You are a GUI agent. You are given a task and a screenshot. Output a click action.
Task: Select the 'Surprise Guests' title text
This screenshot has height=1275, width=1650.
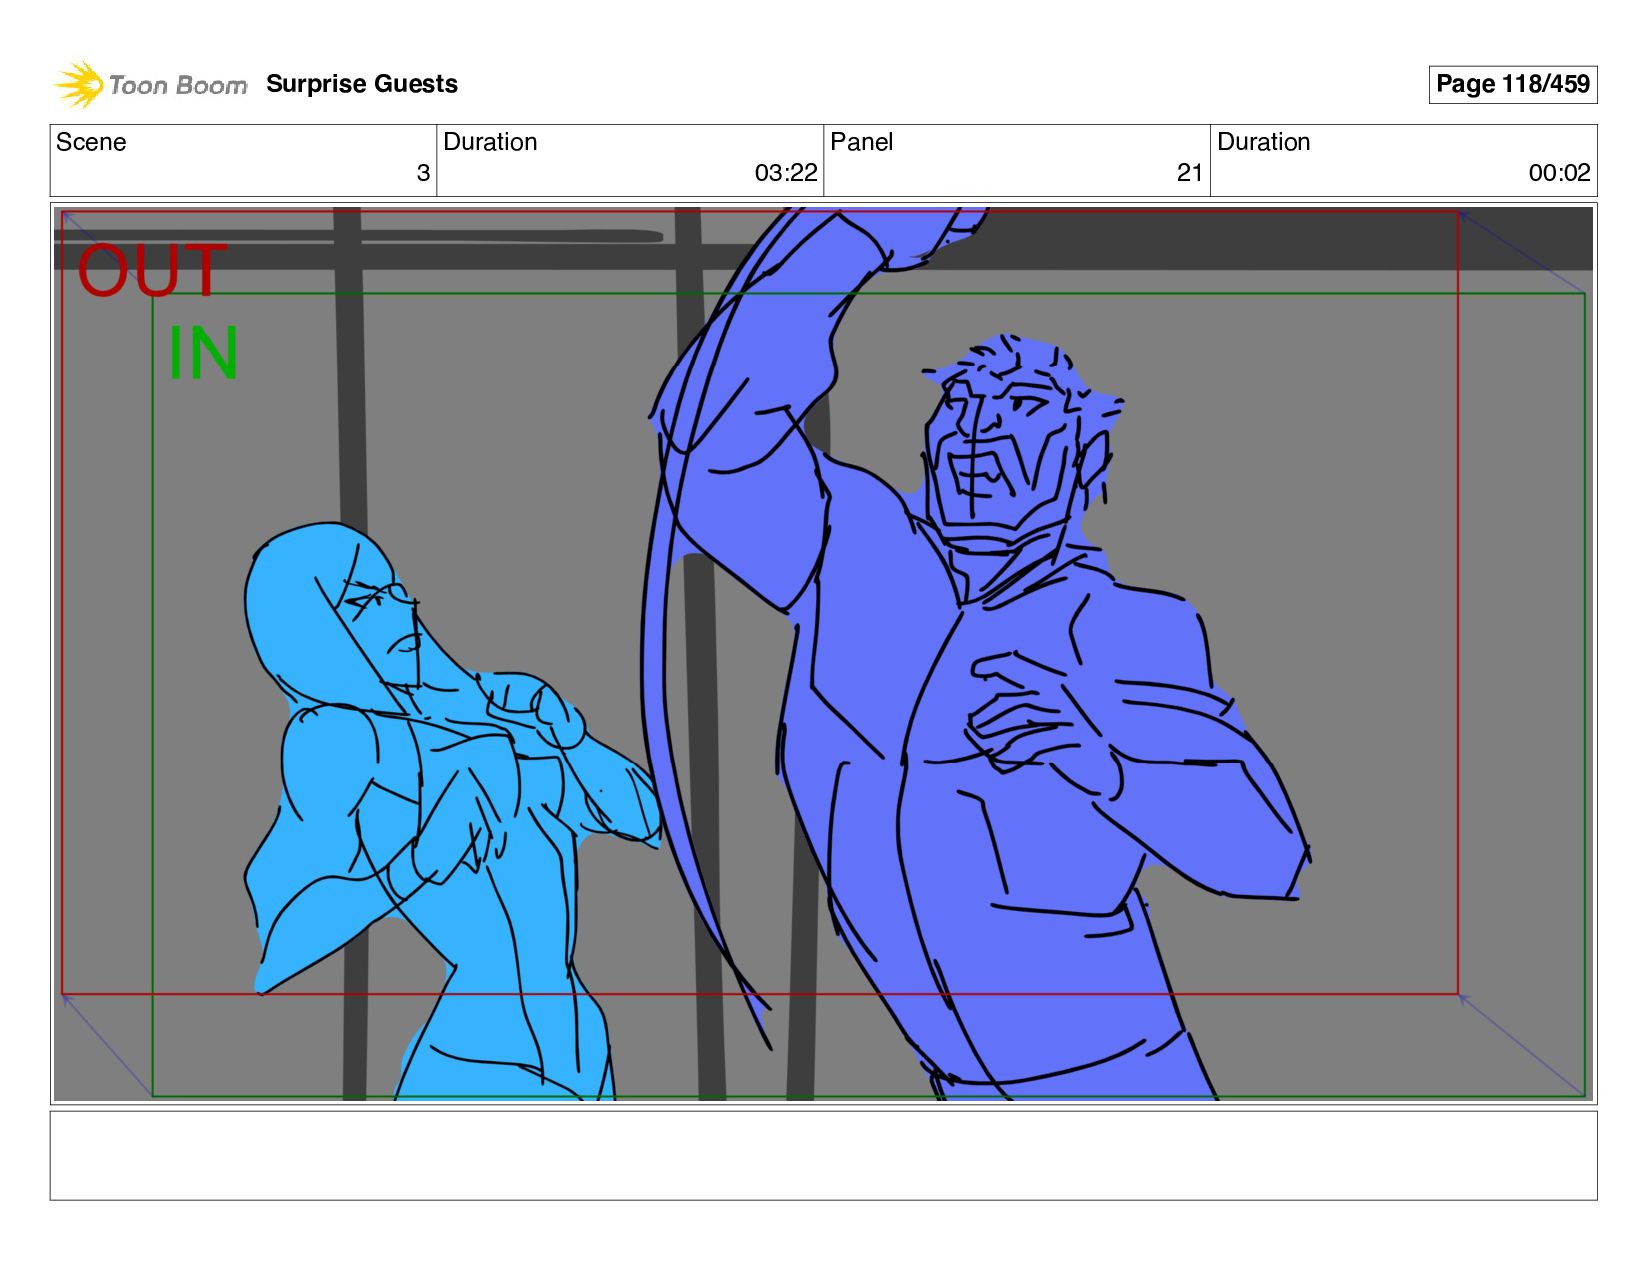[362, 84]
